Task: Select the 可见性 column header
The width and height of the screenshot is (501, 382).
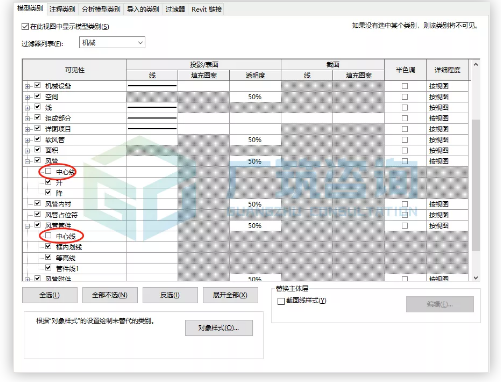Action: [x=74, y=70]
